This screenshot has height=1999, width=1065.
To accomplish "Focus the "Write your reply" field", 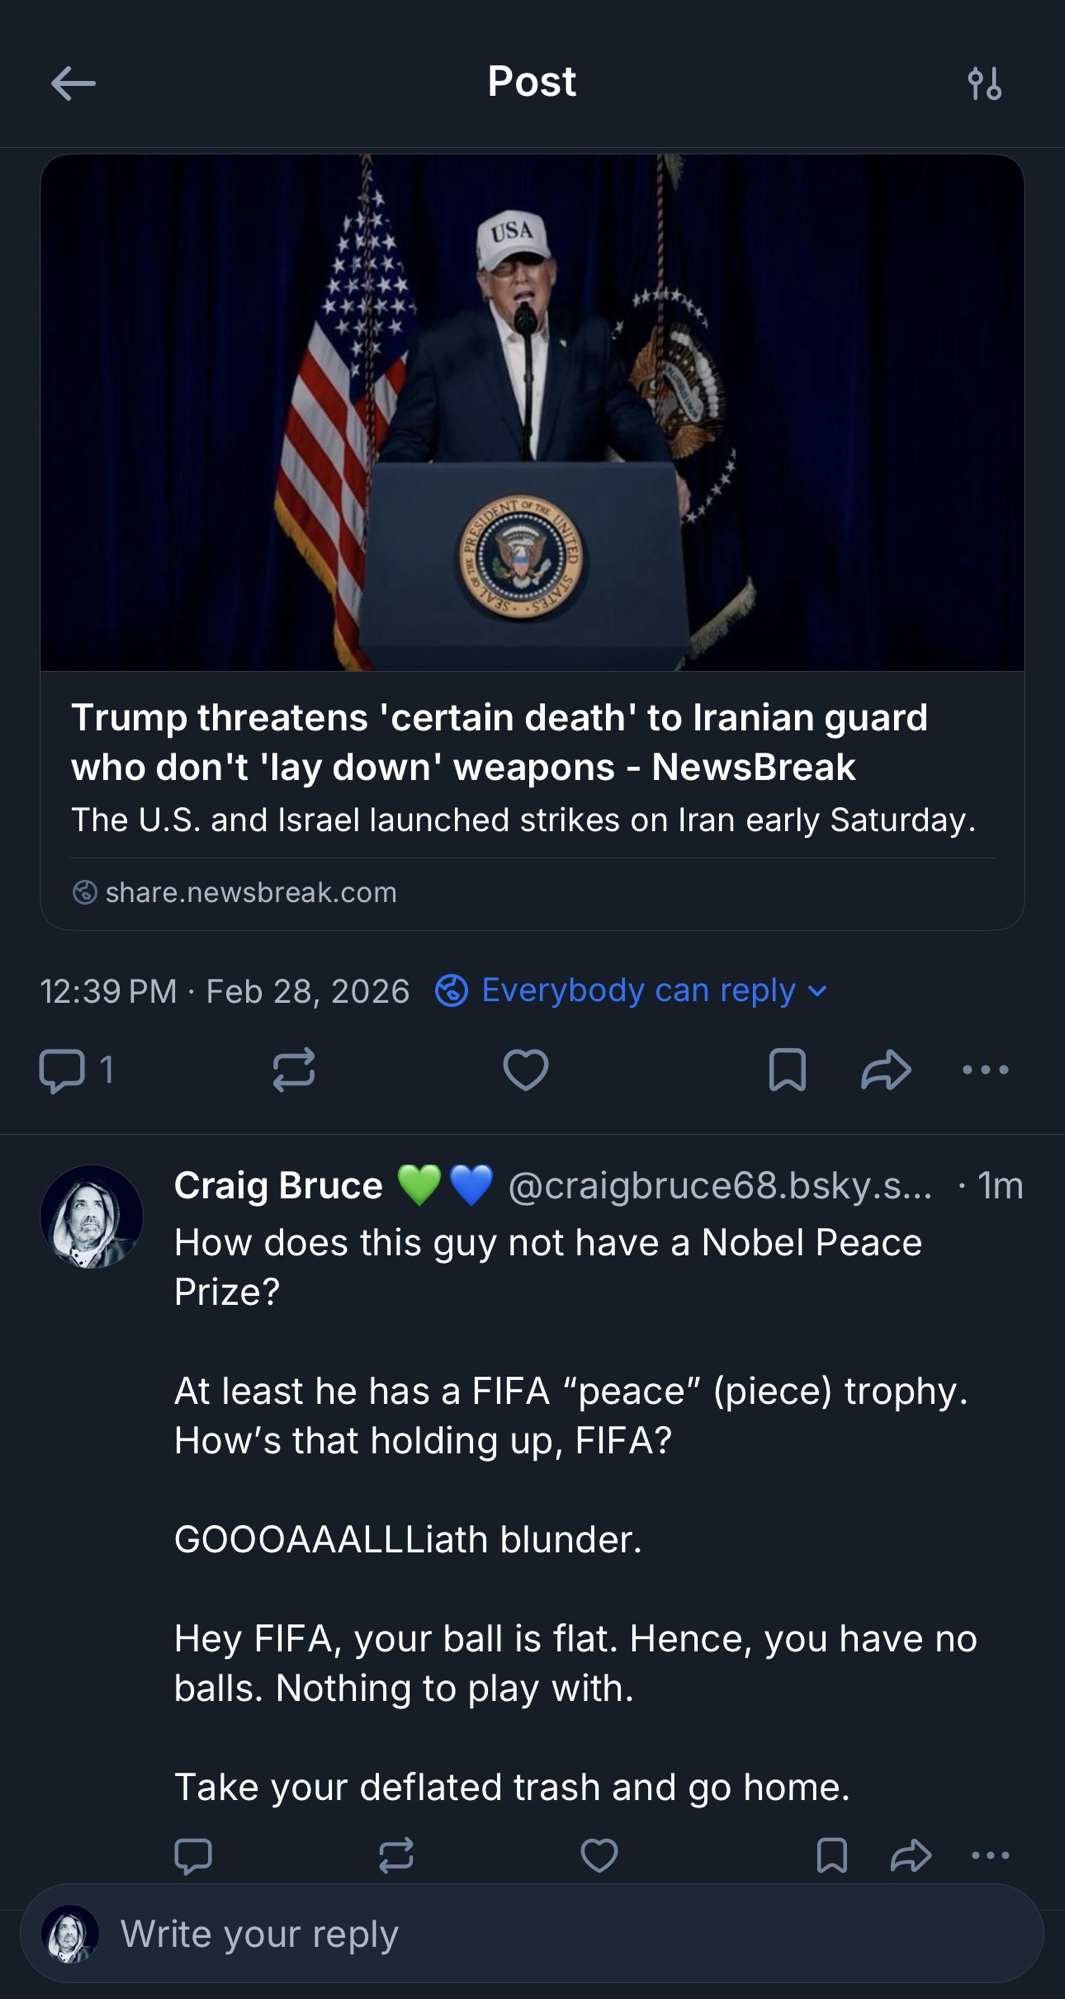I will click(x=560, y=1933).
